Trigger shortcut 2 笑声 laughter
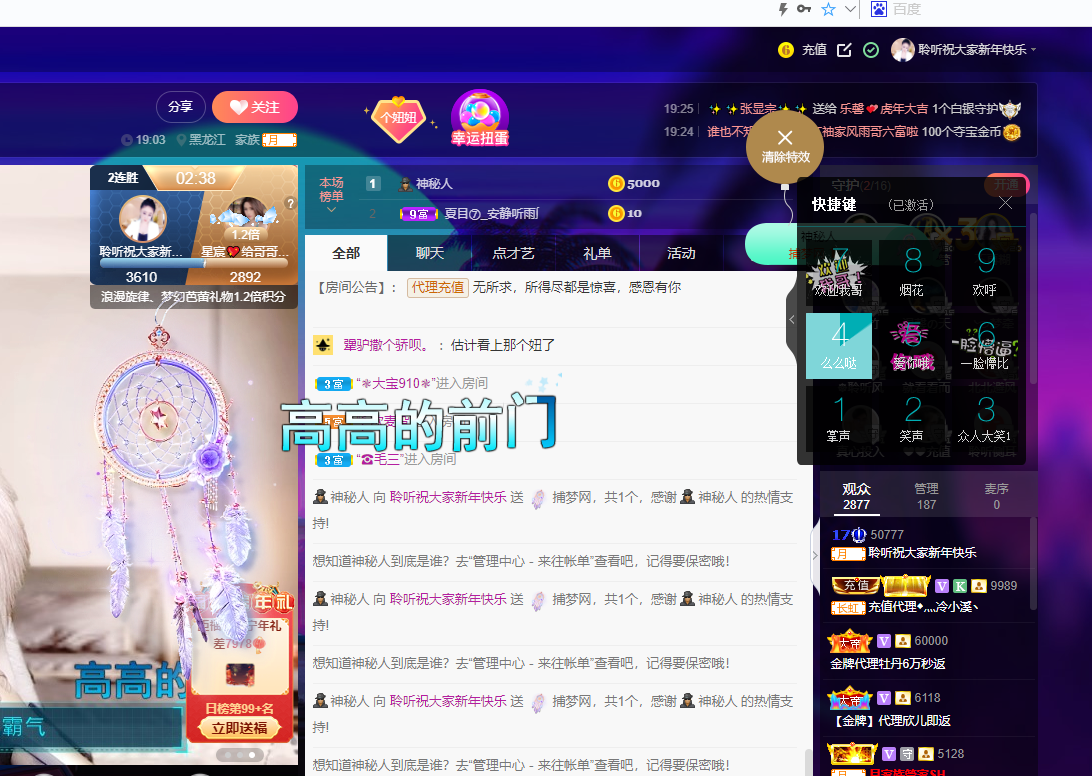 coord(912,419)
